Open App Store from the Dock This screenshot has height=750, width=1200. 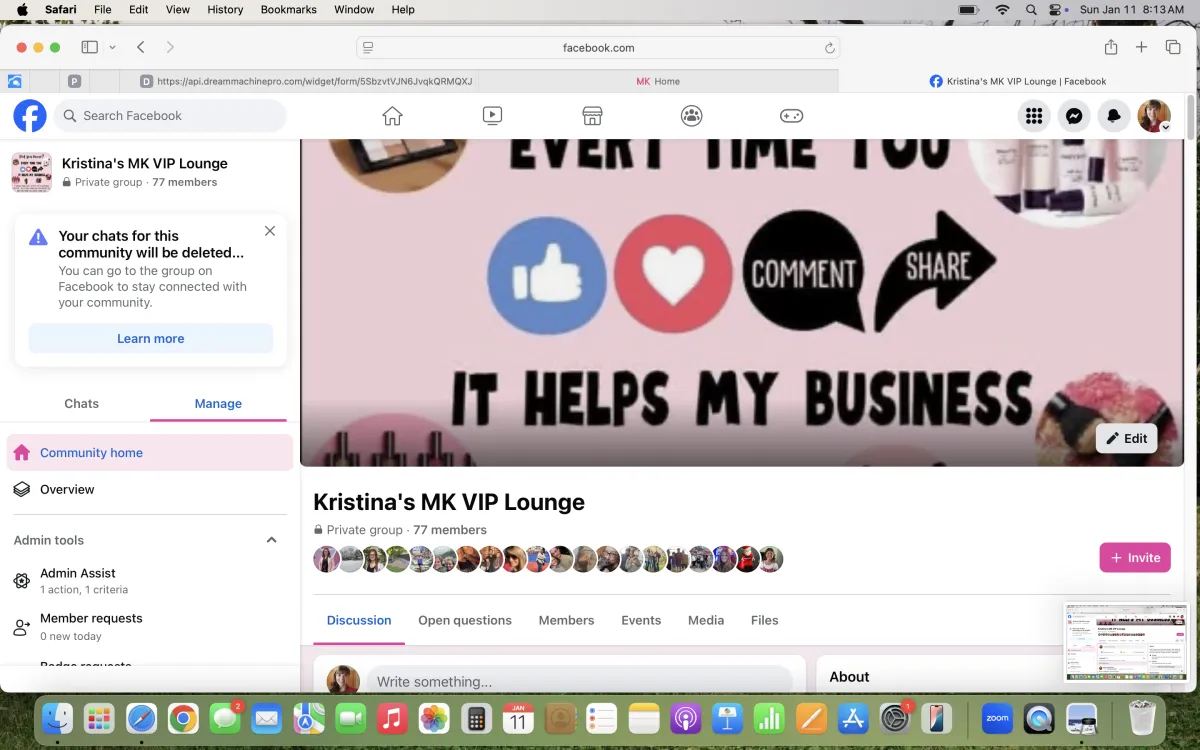(x=853, y=718)
